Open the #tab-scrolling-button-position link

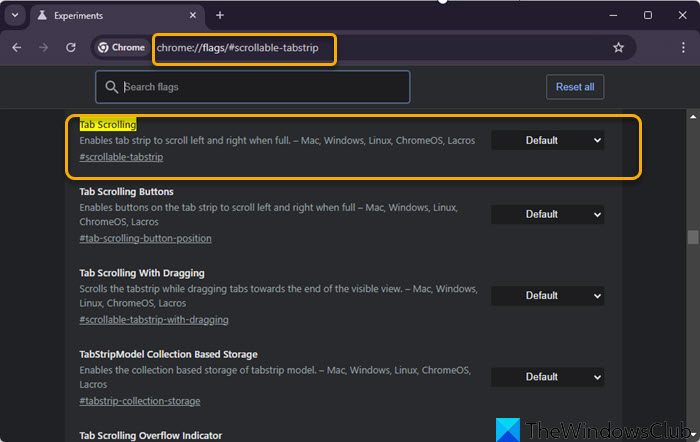[145, 238]
